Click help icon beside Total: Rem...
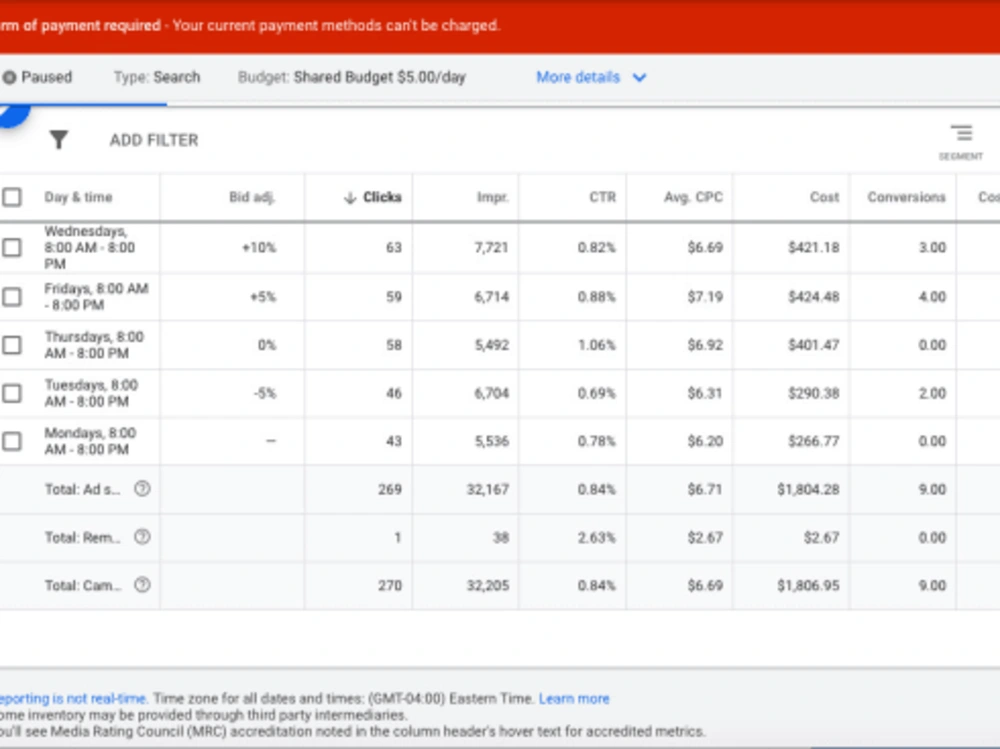The image size is (1000, 749). coord(142,537)
